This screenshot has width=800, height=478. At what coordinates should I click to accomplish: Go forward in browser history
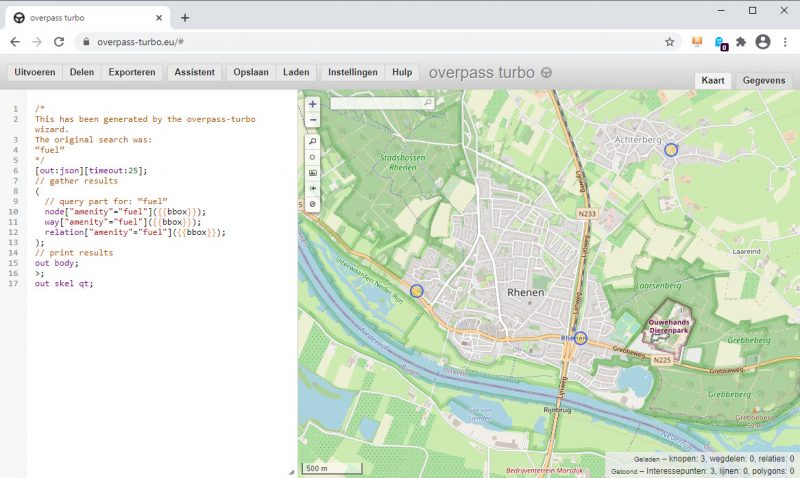click(x=37, y=42)
